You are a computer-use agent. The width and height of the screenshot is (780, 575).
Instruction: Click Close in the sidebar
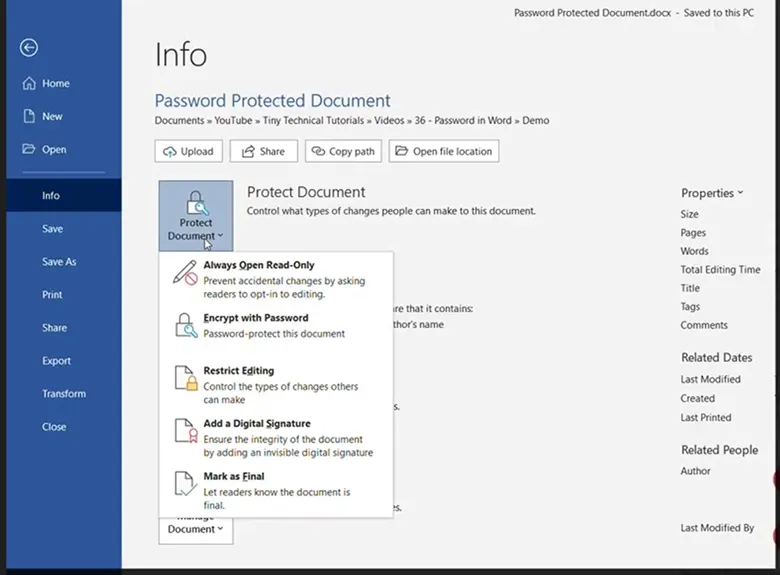coord(64,427)
